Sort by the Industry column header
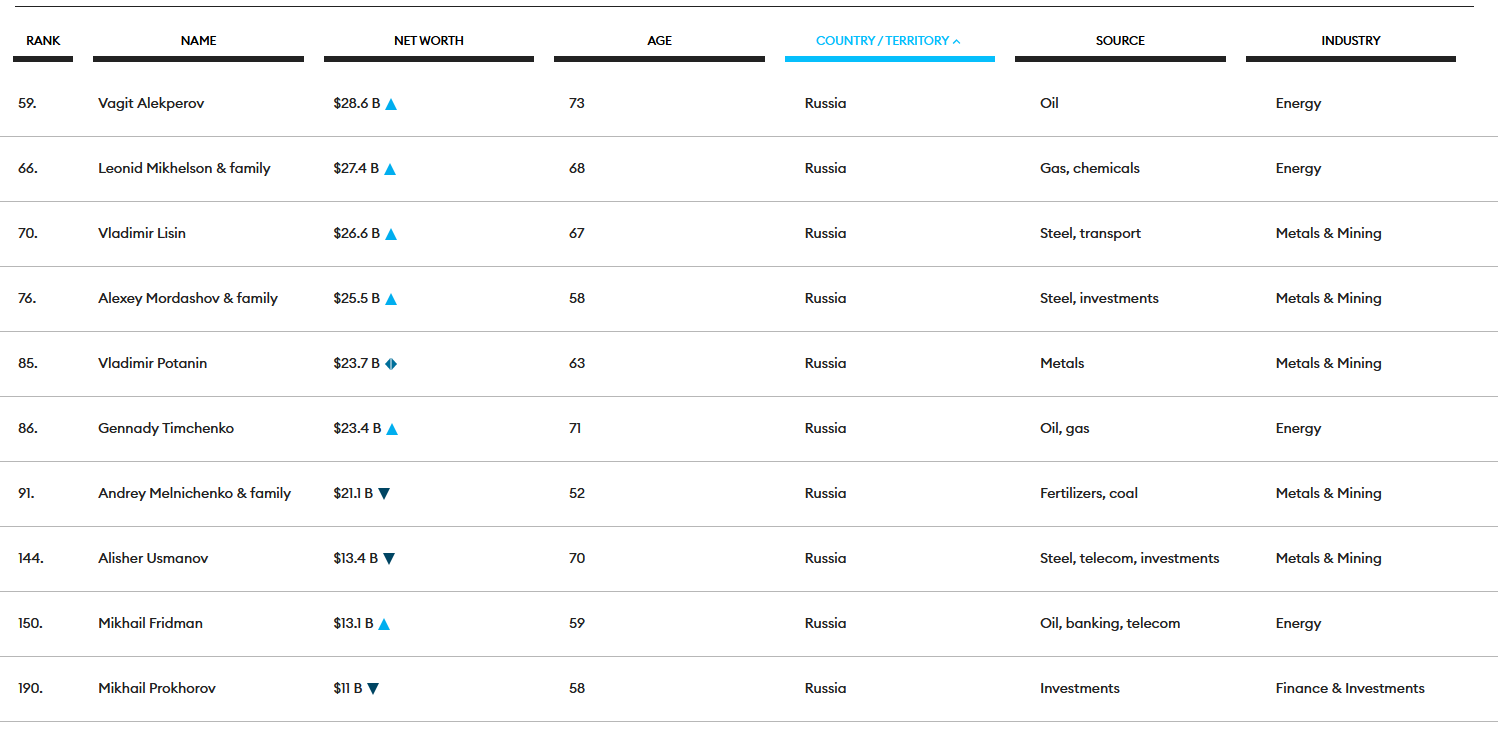This screenshot has width=1498, height=733. [x=1350, y=41]
